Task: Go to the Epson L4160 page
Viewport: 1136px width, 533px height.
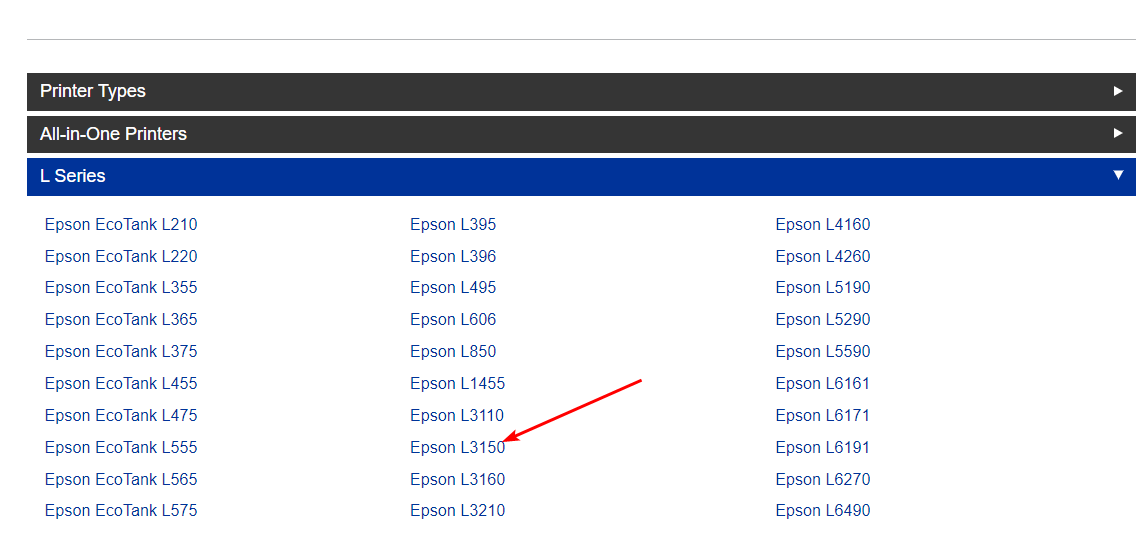Action: click(x=822, y=224)
